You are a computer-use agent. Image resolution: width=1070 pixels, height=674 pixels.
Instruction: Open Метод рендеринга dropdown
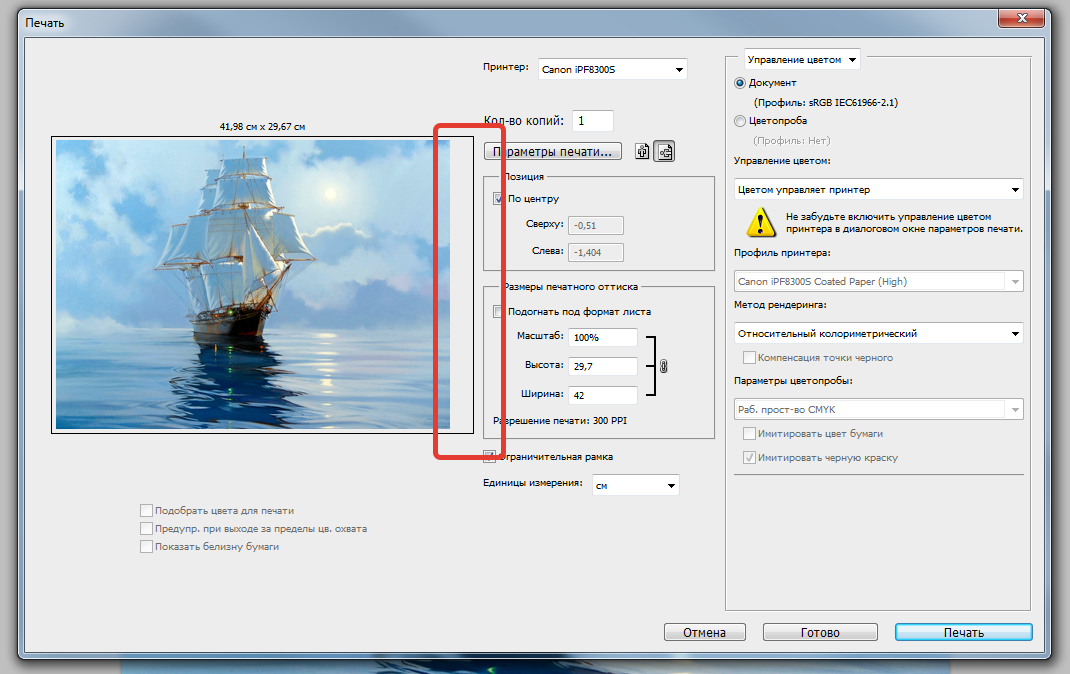879,334
